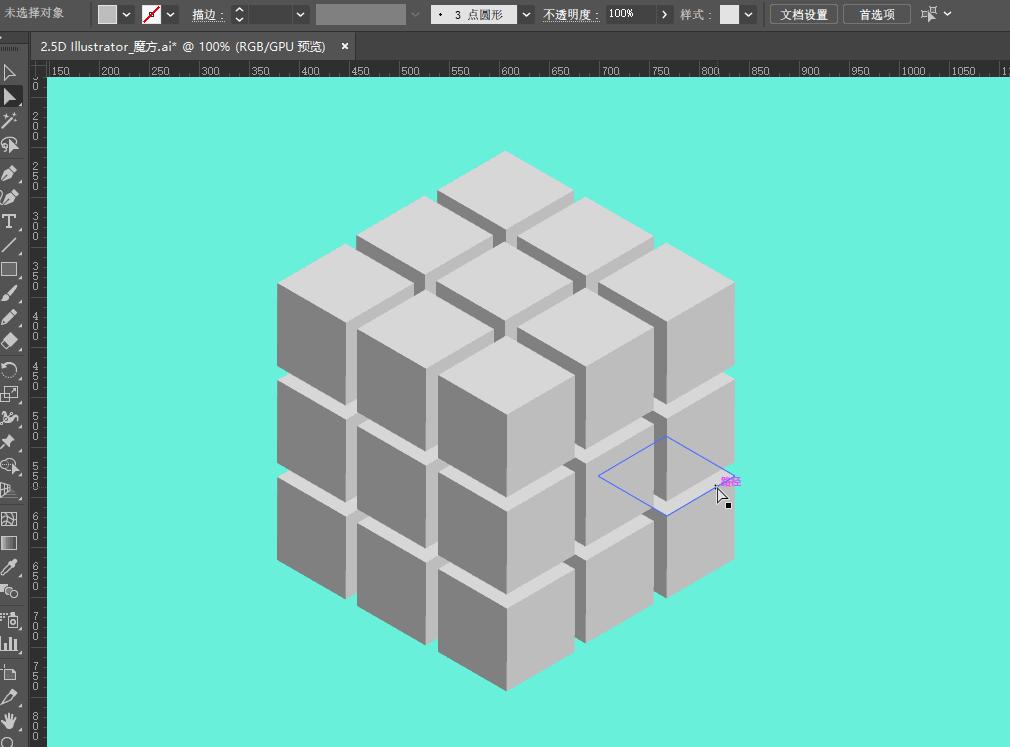This screenshot has width=1010, height=747.
Task: Click the stroke weight stepper arrows
Action: [239, 15]
